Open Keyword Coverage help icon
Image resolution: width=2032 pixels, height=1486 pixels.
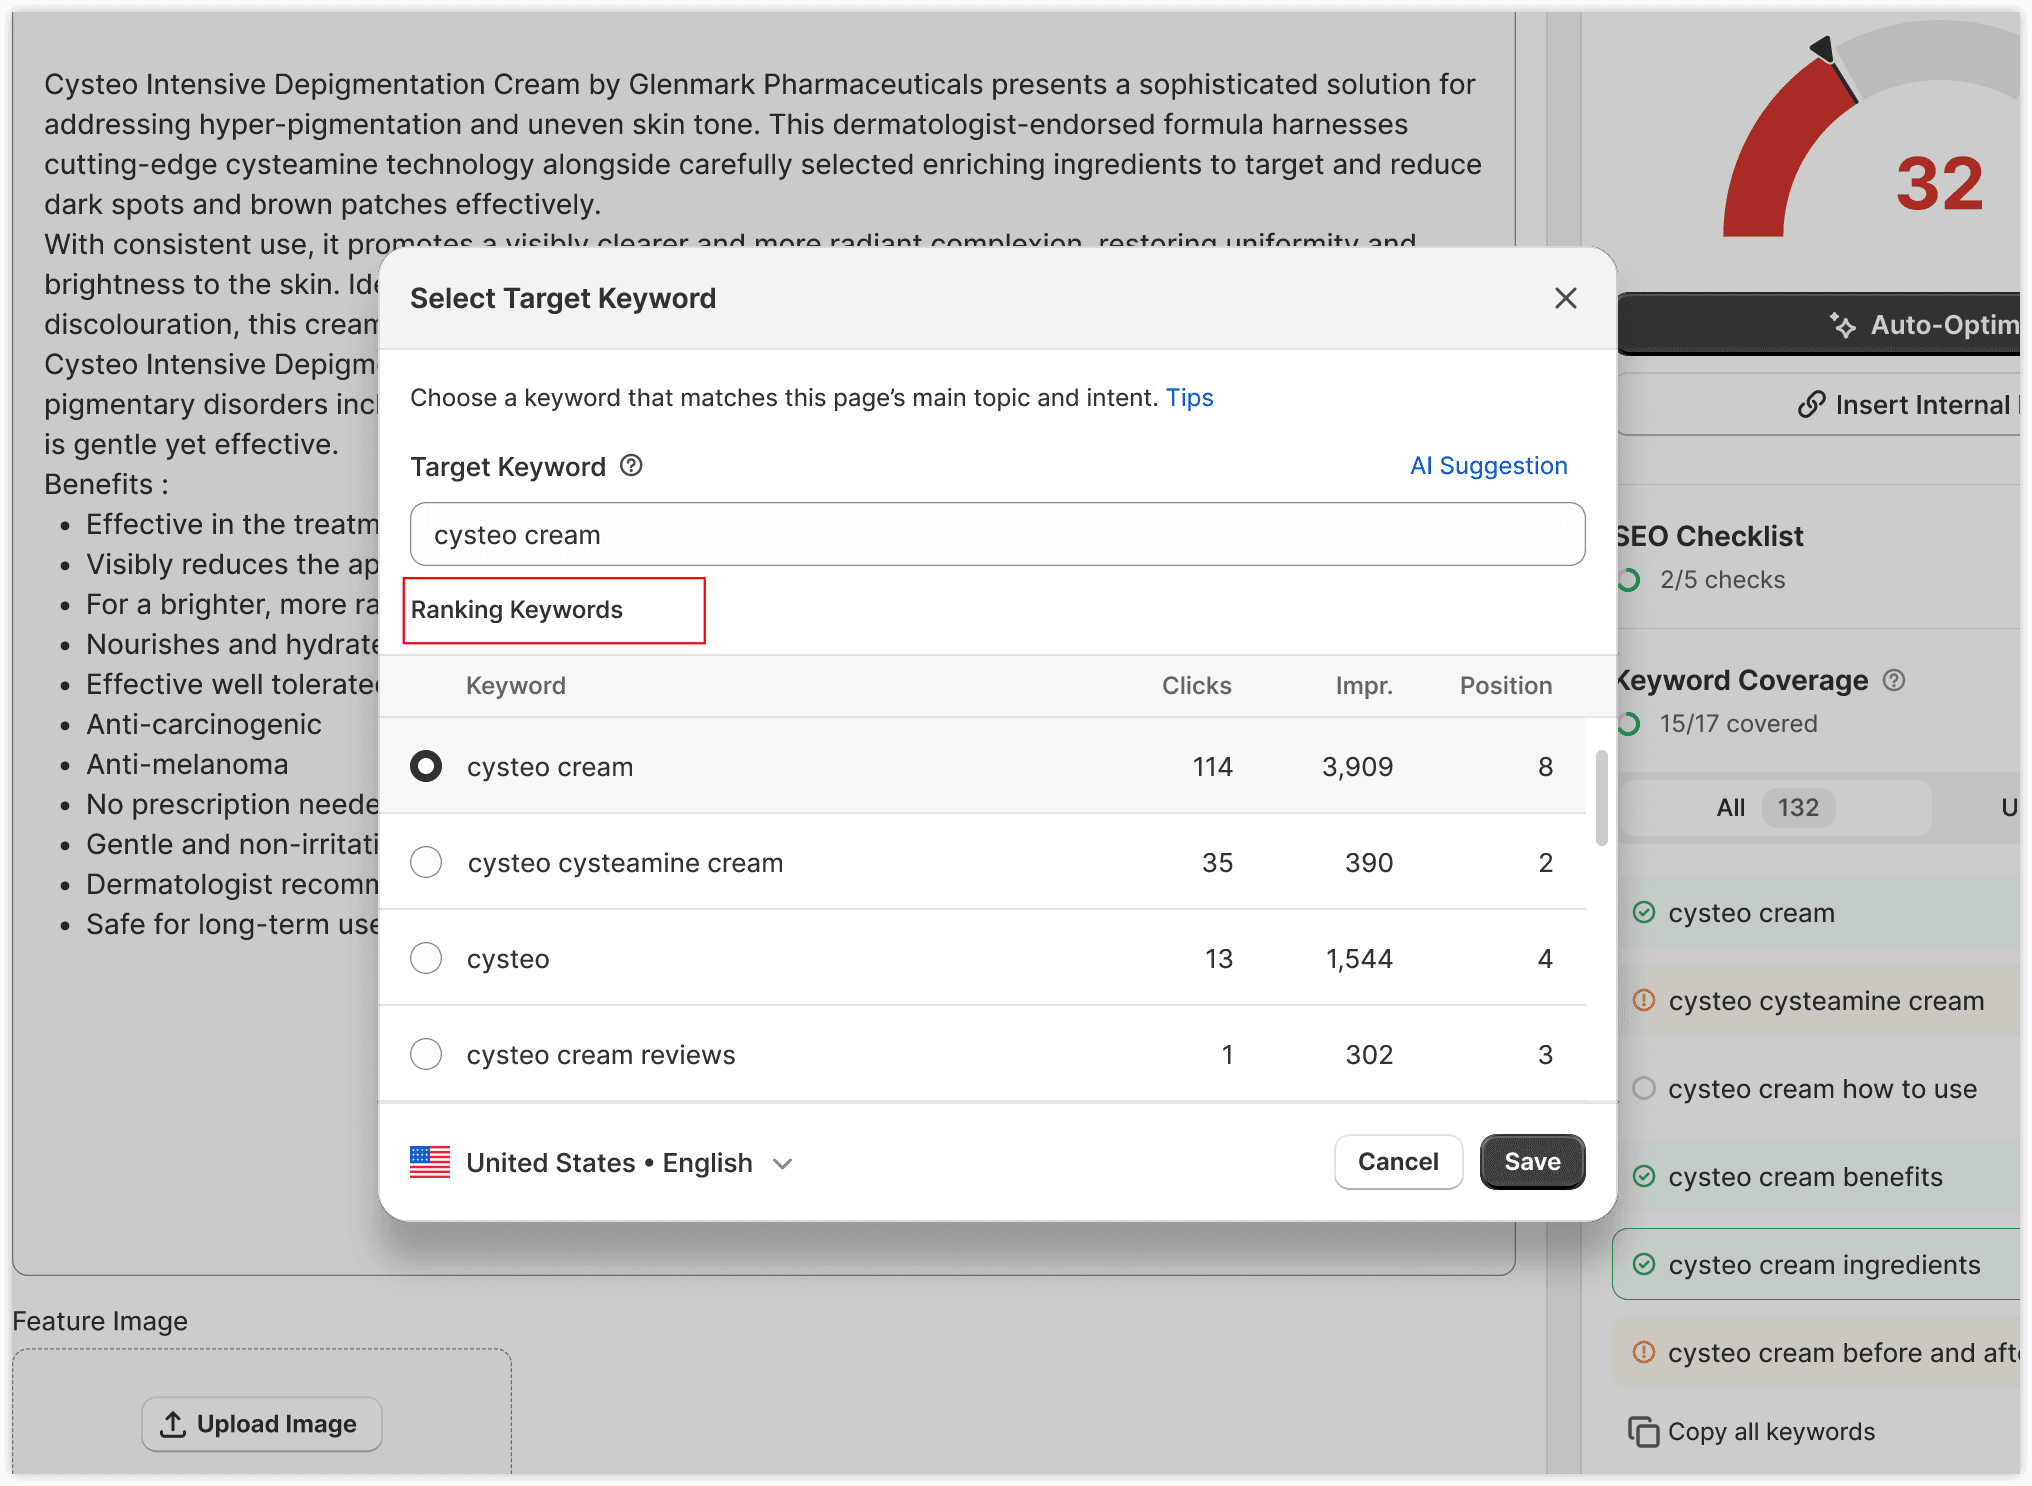pyautogui.click(x=1894, y=680)
